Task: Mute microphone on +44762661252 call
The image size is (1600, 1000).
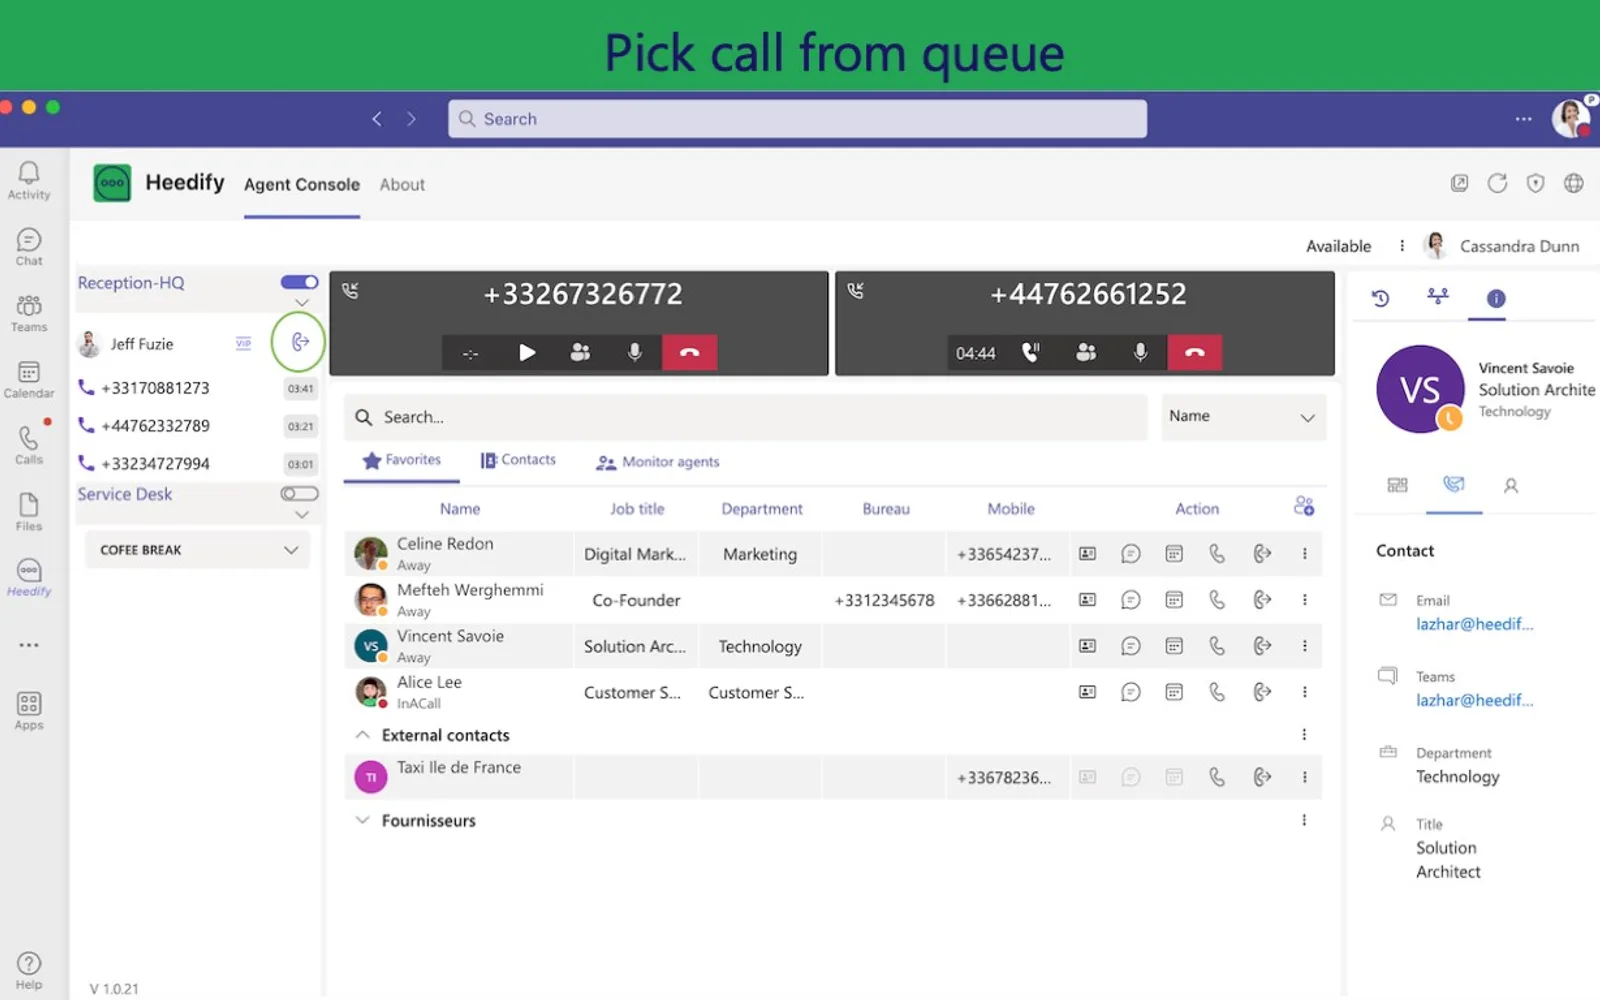Action: pyautogui.click(x=1140, y=352)
